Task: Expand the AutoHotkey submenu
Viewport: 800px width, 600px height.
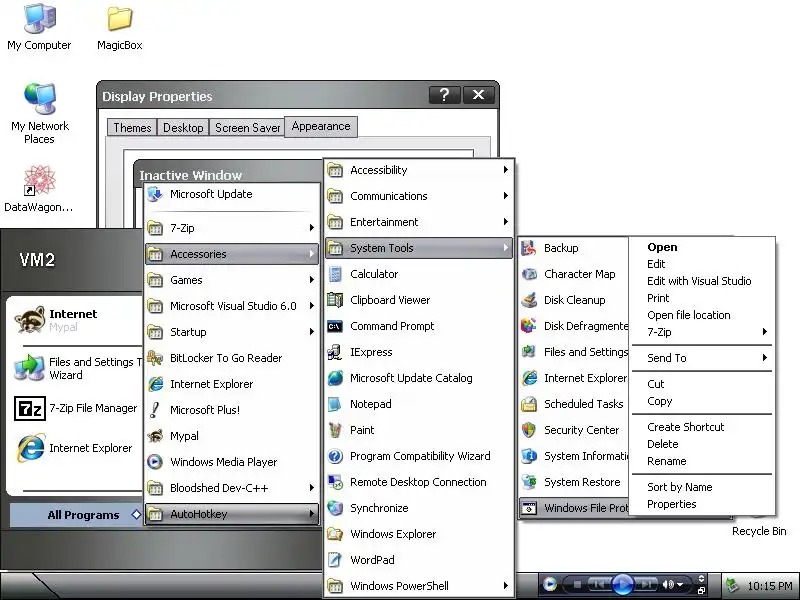Action: click(232, 514)
